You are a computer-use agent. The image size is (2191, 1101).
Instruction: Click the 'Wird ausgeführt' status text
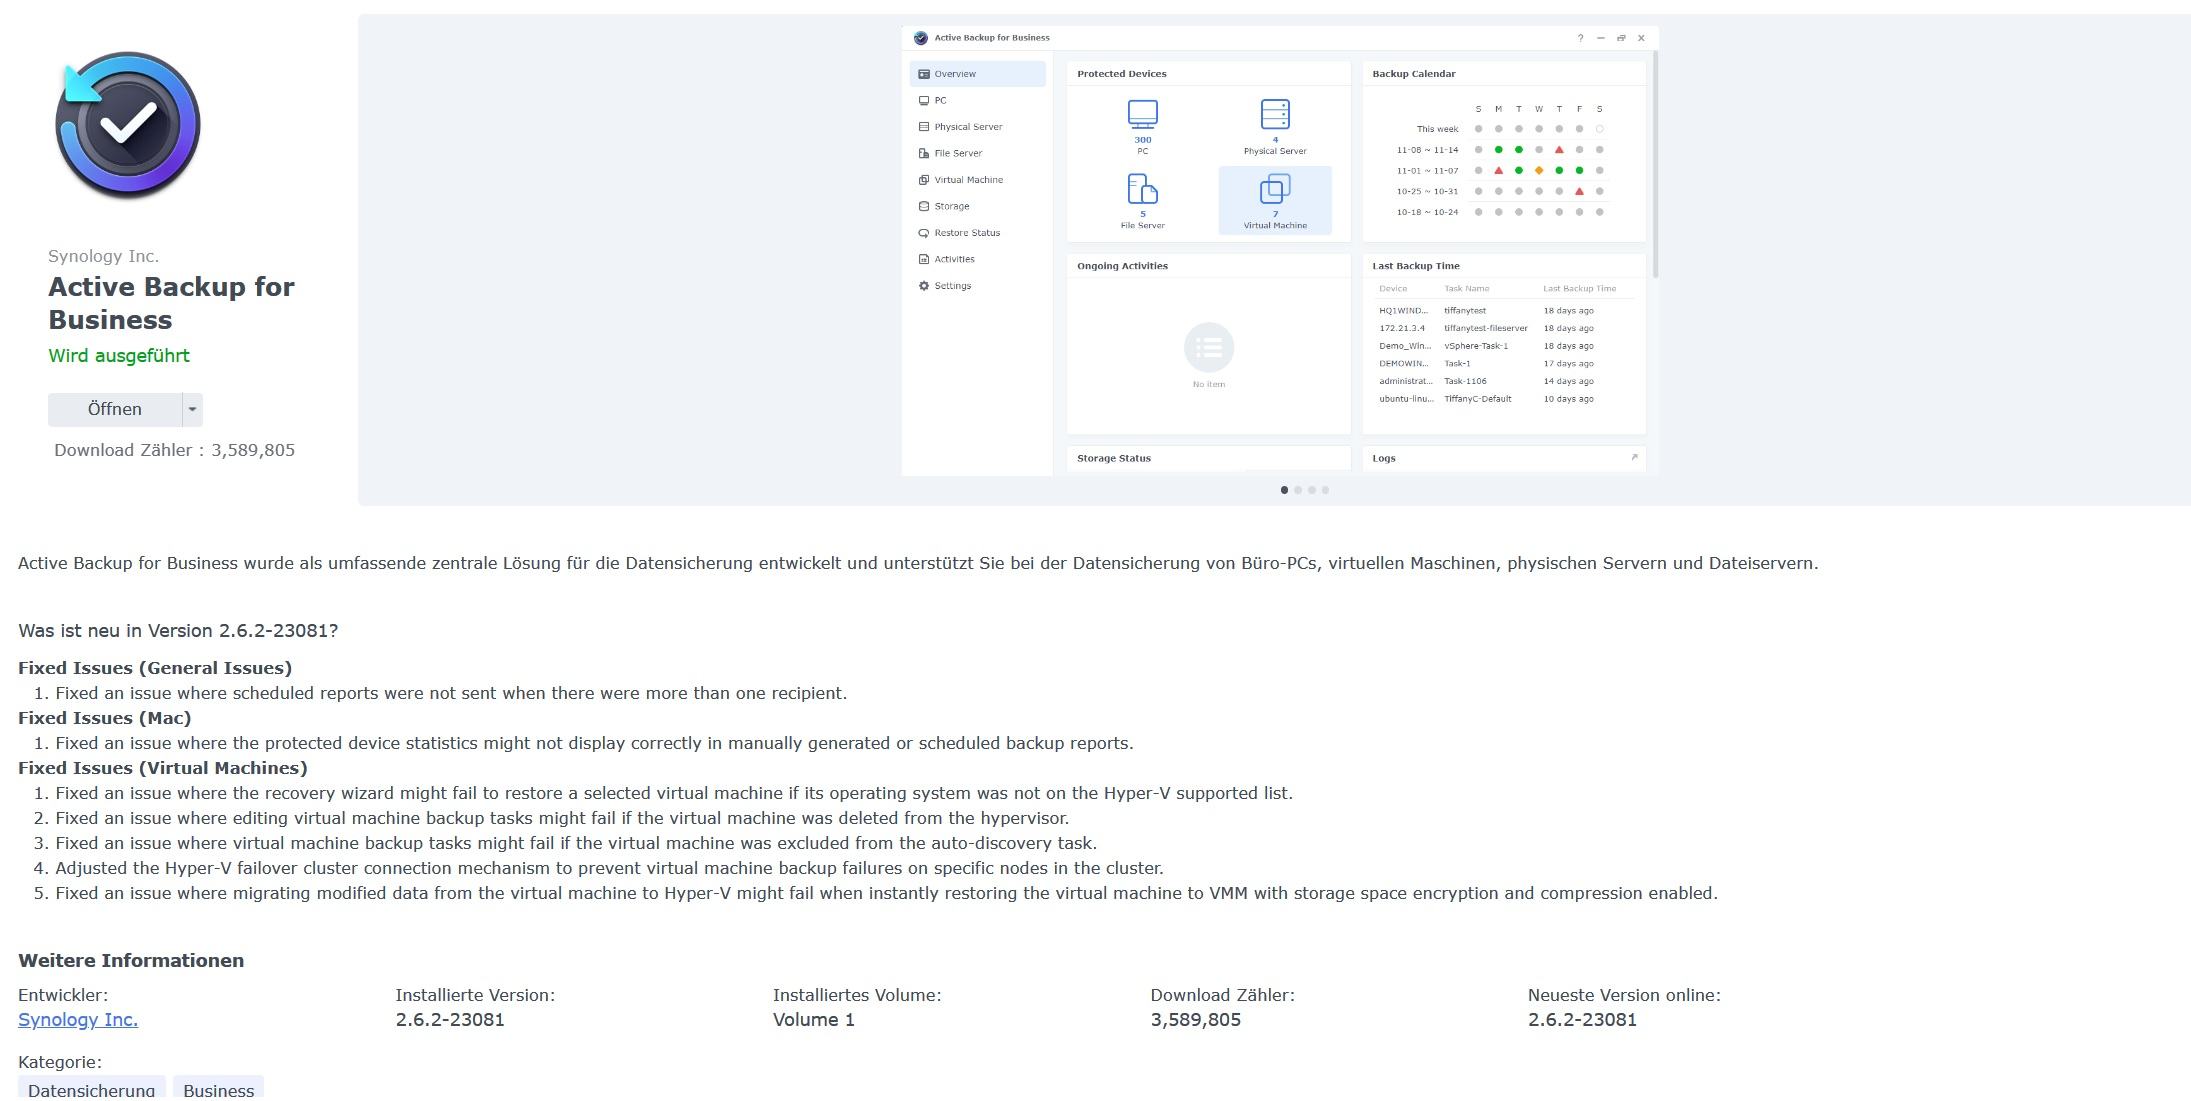tap(119, 356)
